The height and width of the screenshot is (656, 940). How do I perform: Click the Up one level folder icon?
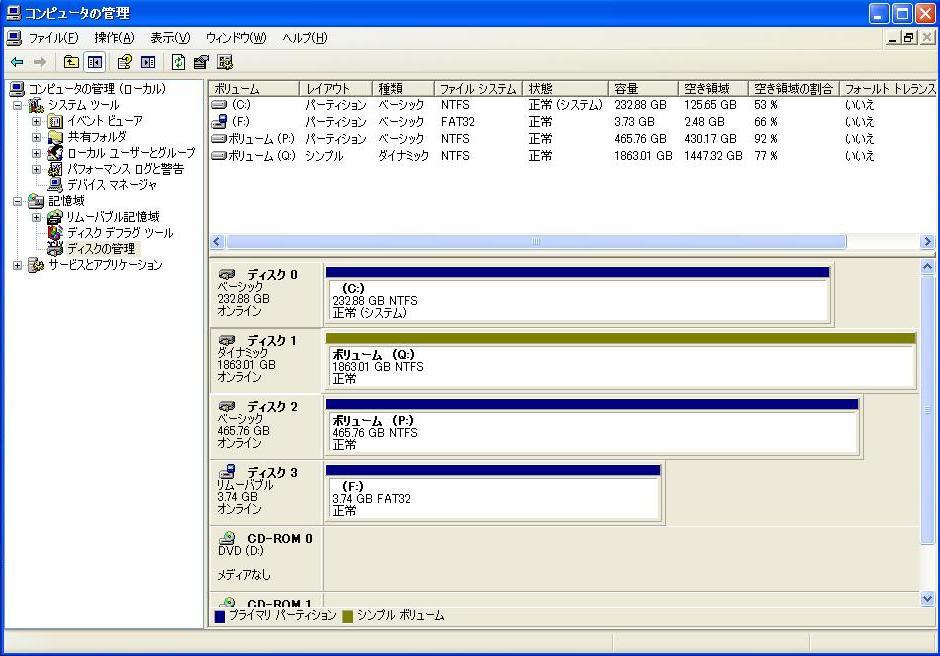point(71,62)
